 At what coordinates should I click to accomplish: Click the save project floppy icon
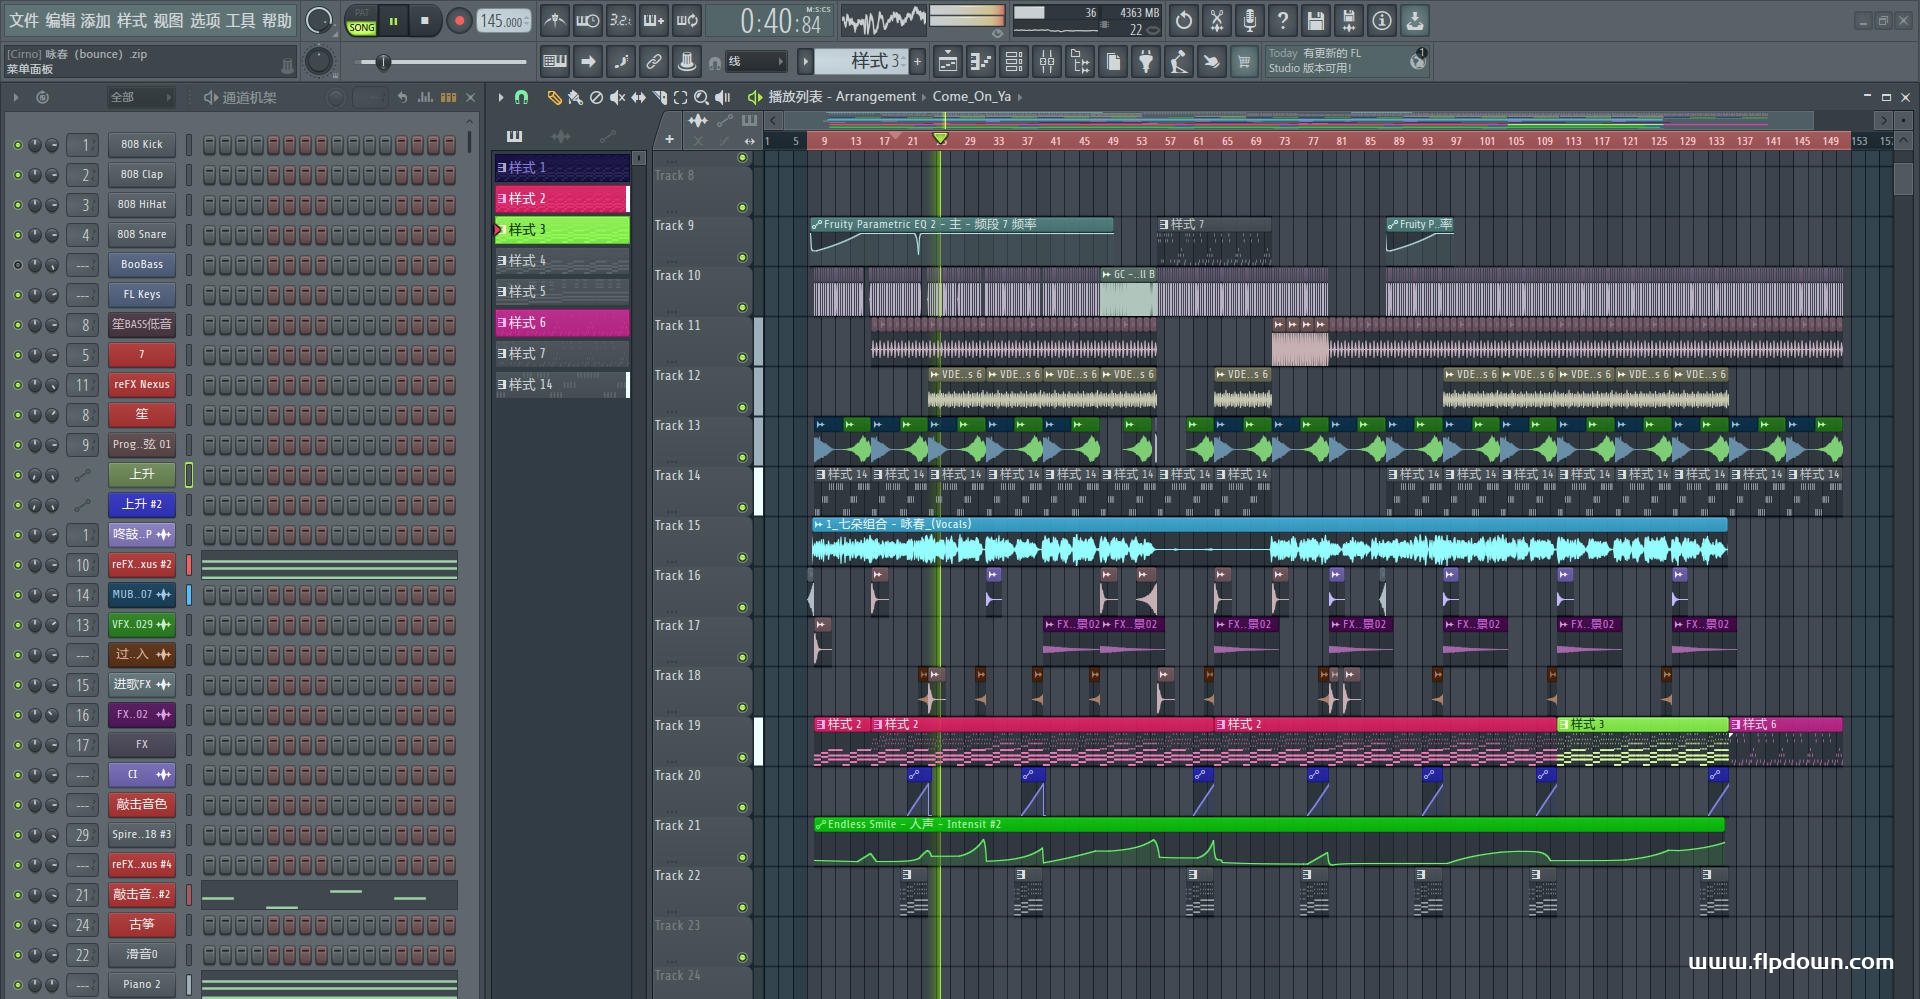(x=1316, y=20)
